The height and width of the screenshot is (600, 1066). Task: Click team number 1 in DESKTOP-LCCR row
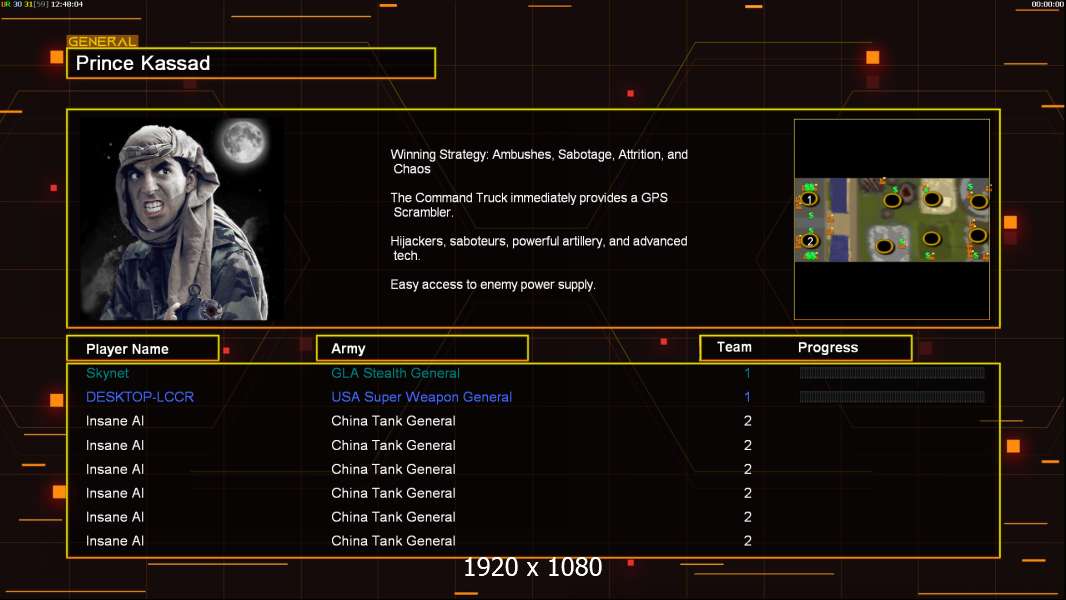(747, 397)
